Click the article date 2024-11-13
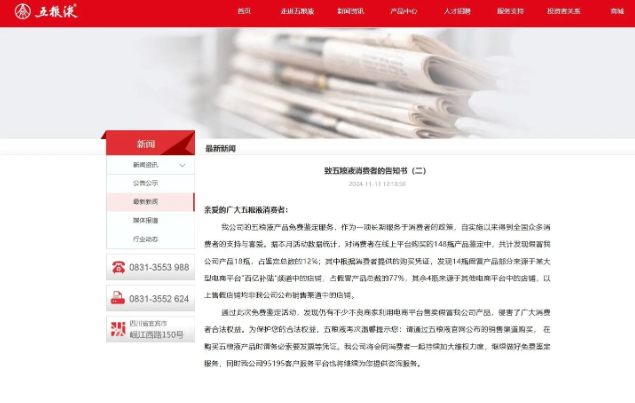635x403 pixels. point(377,184)
